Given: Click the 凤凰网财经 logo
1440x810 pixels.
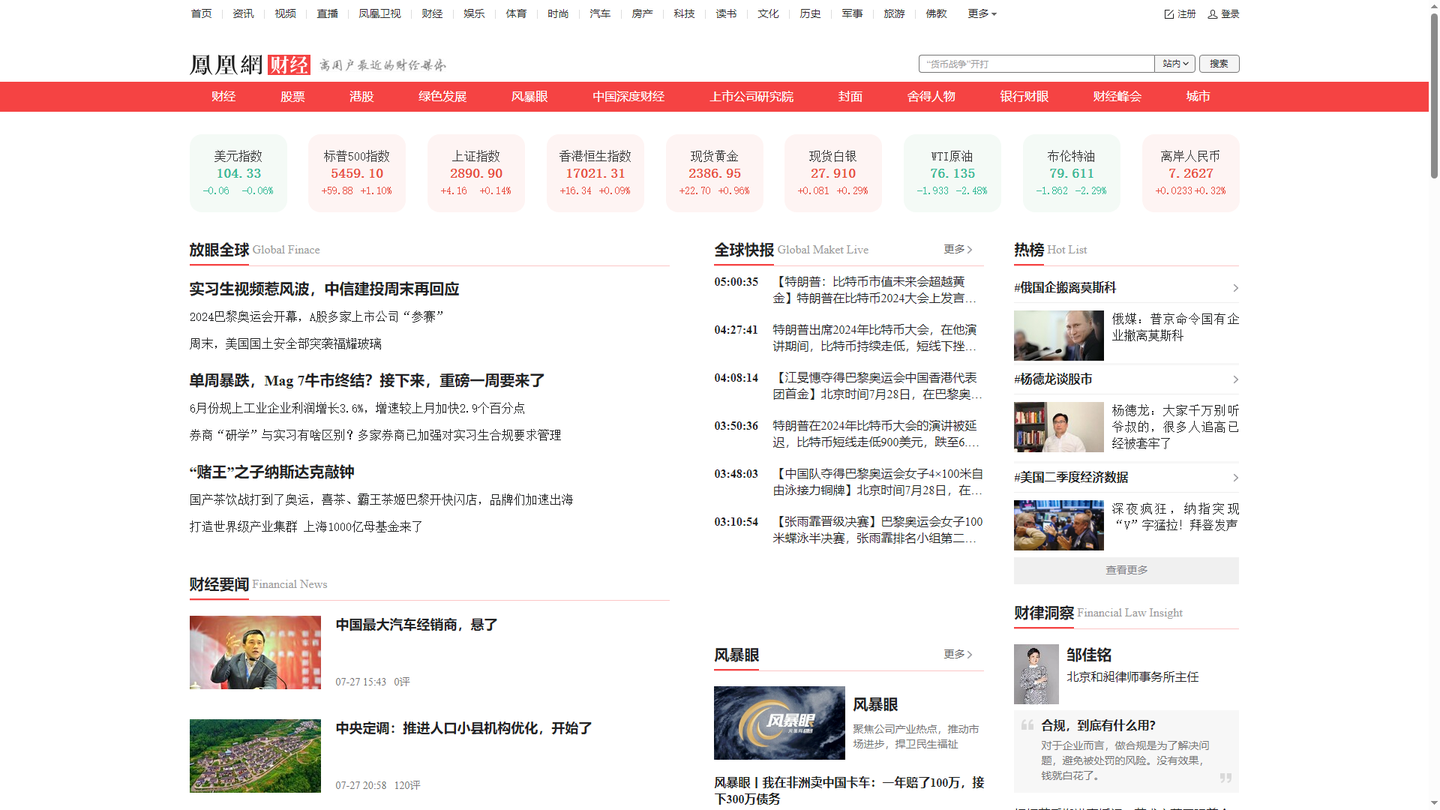Looking at the screenshot, I should 250,65.
